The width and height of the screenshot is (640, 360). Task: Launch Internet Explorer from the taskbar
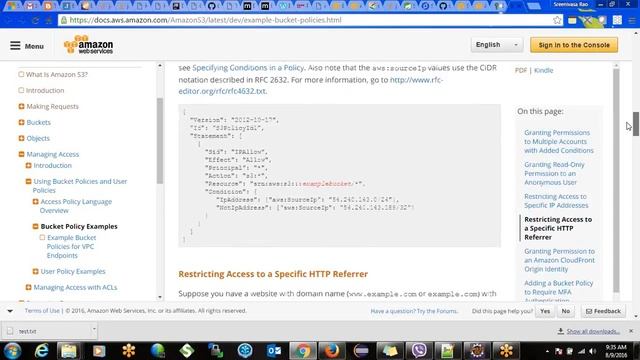(41, 351)
